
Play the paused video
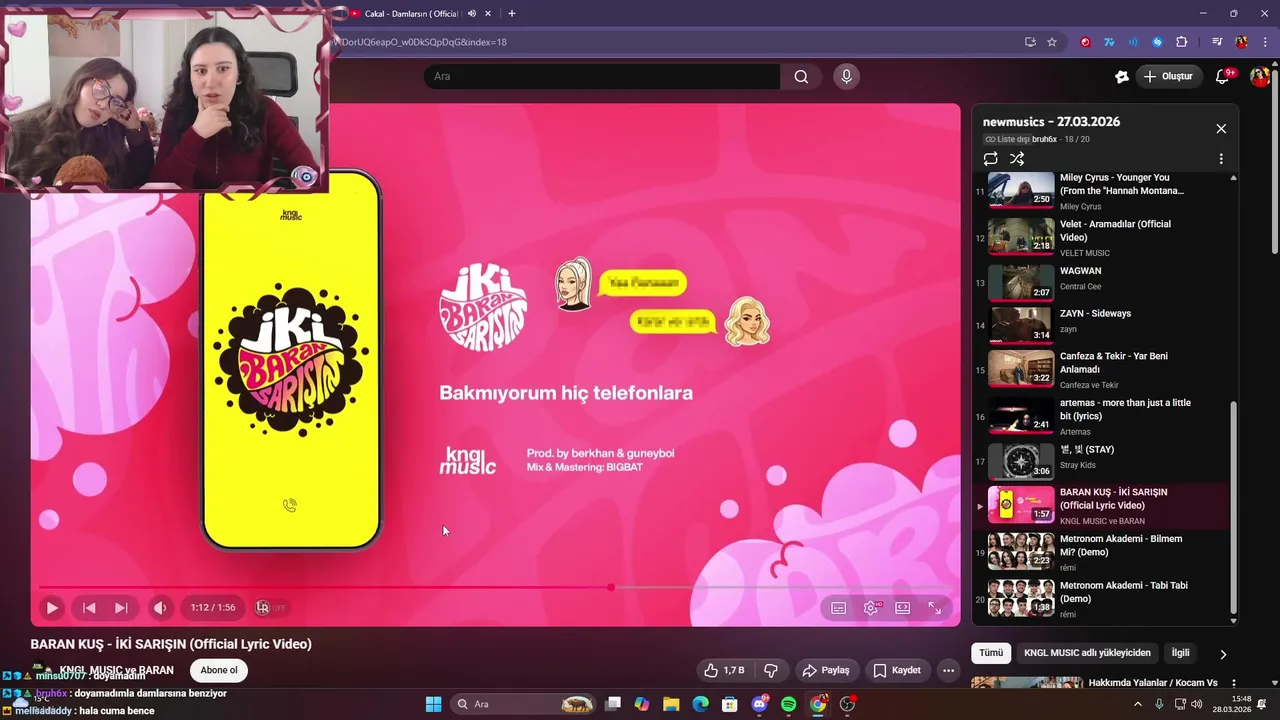pos(52,607)
